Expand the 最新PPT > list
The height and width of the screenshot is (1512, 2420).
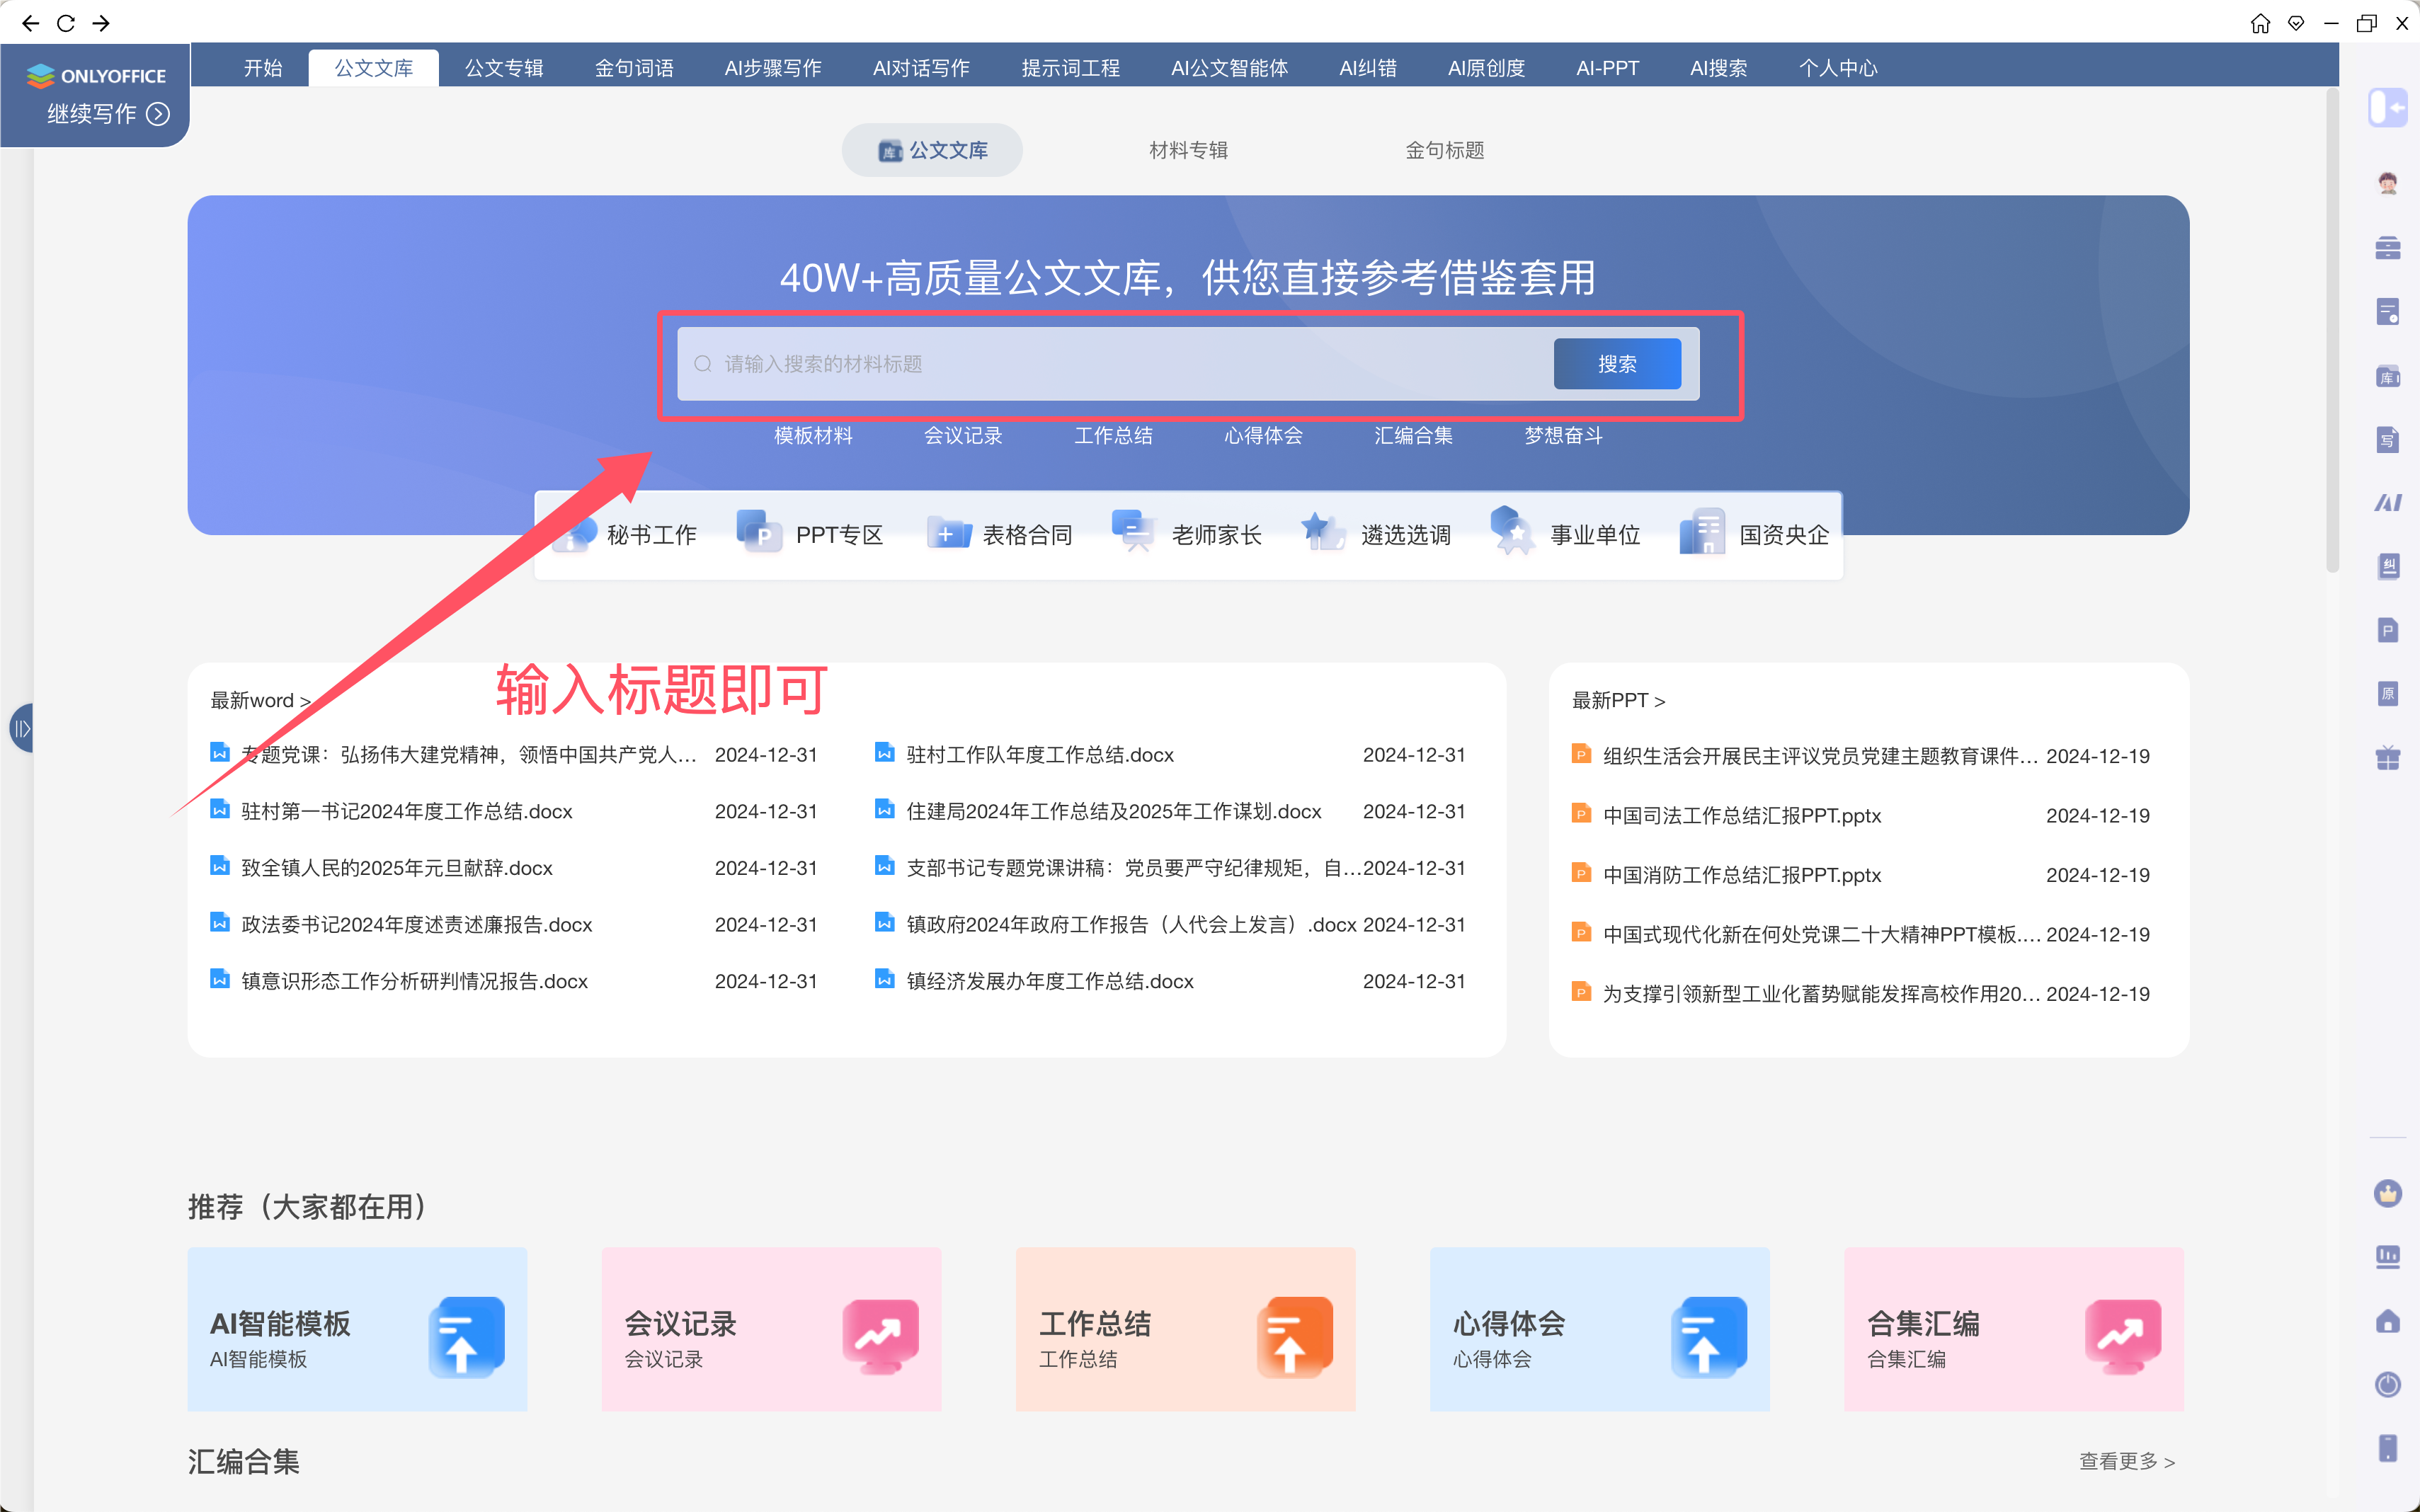1618,701
